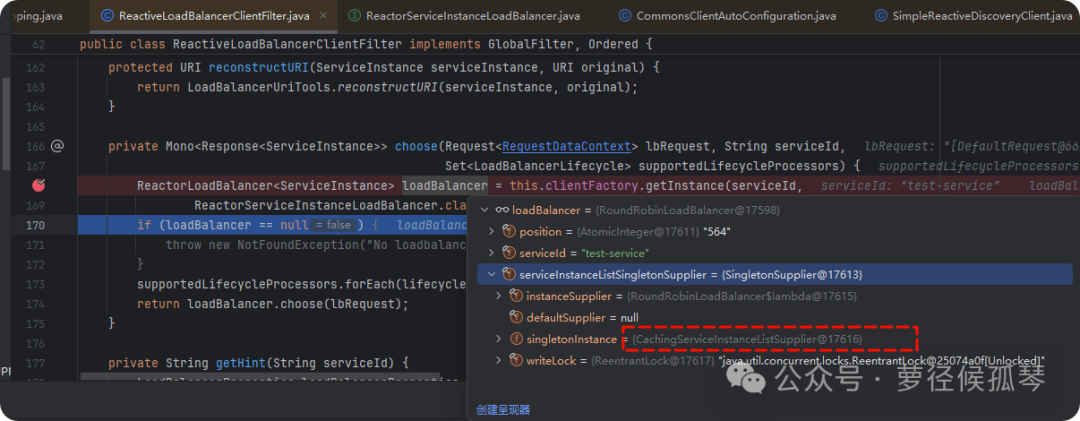Click the editor's left vertical scrollbar thumb

tap(7, 124)
